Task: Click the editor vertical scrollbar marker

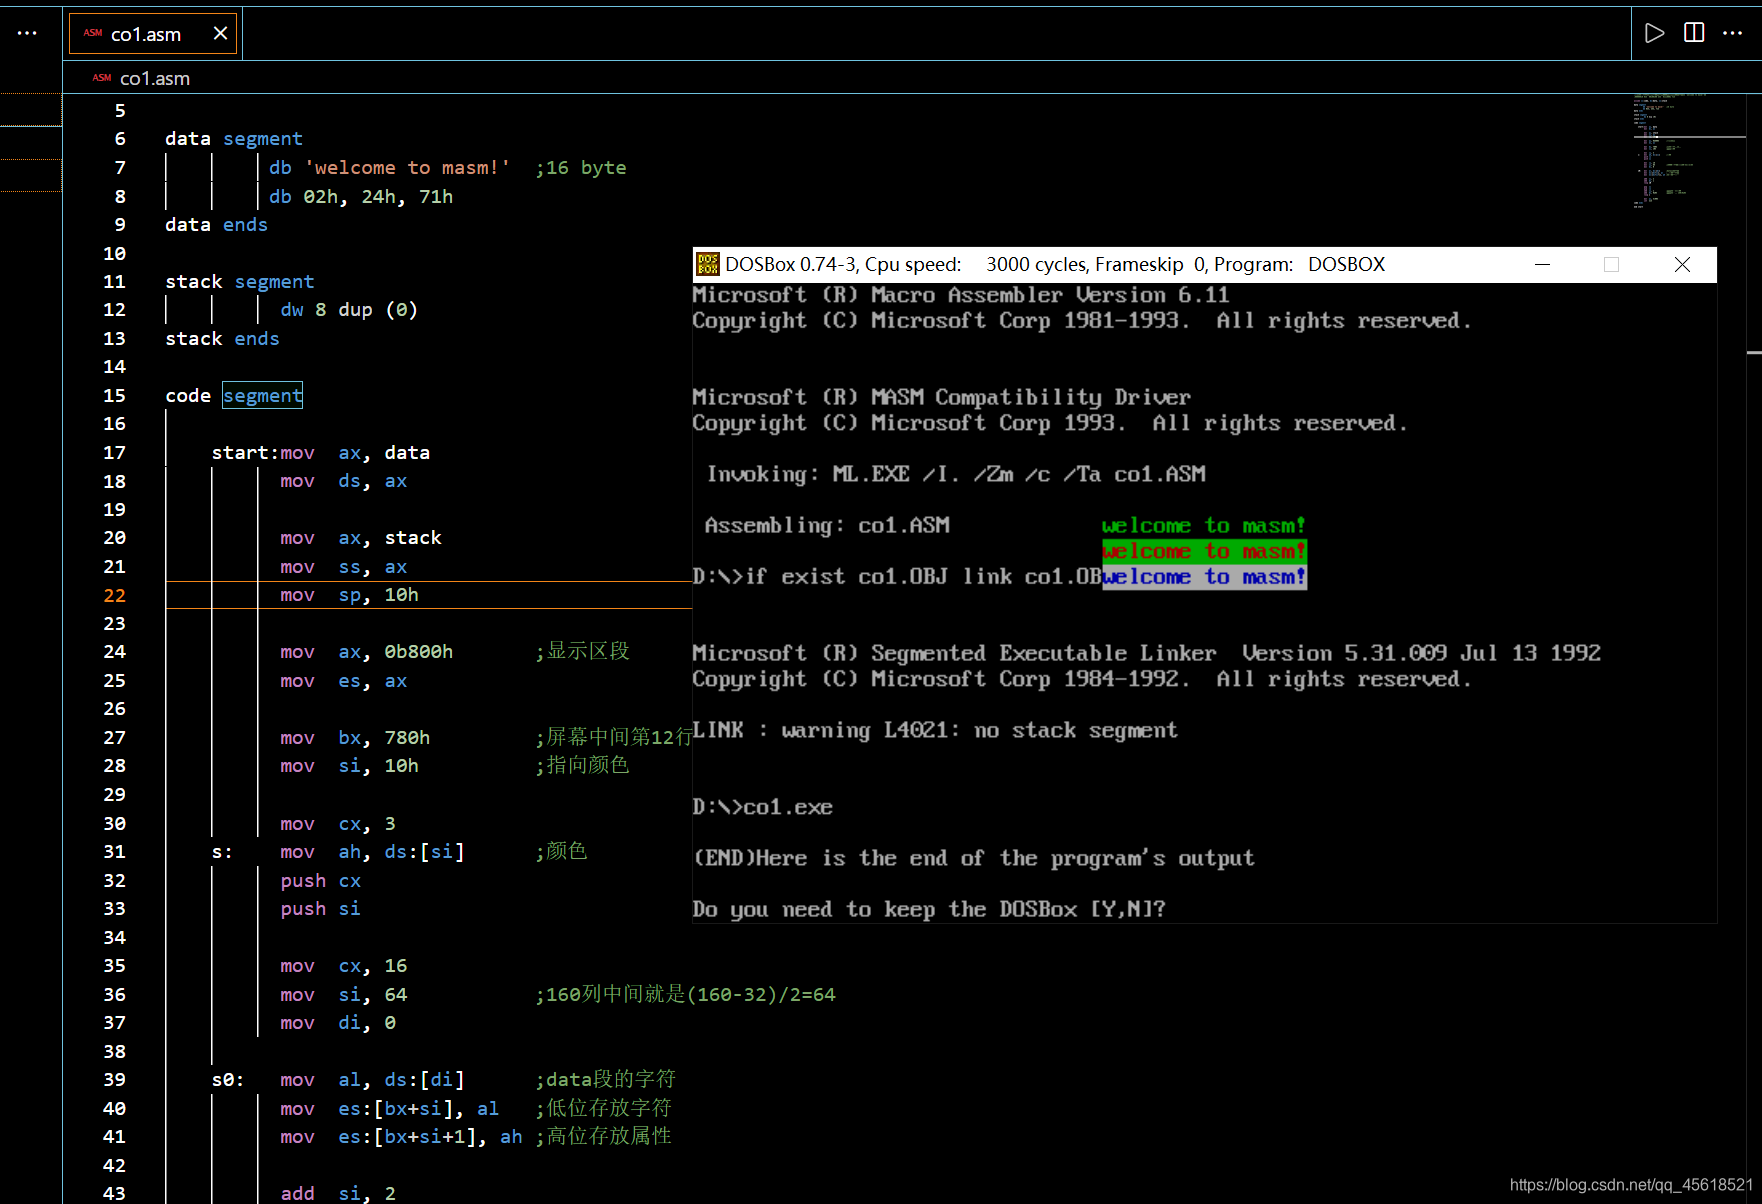Action: (1754, 353)
